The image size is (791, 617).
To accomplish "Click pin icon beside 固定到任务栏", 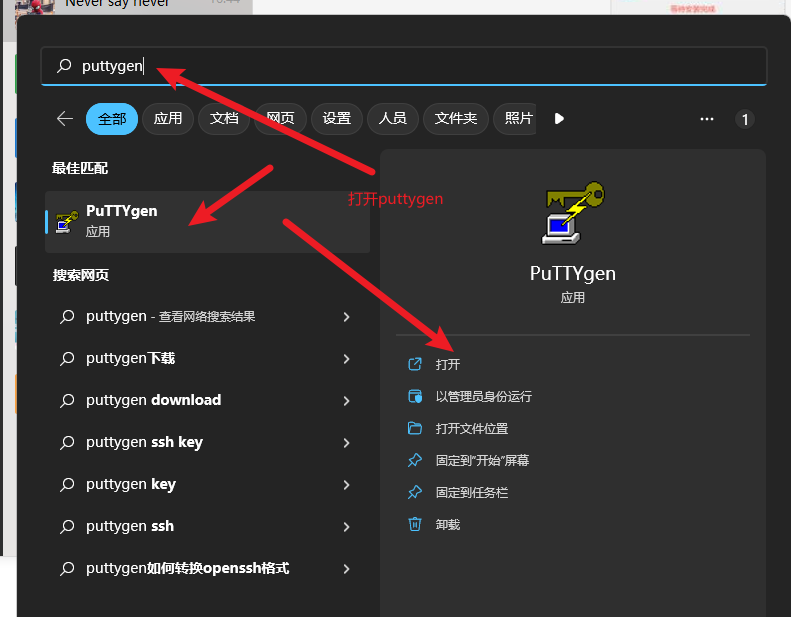I will (x=415, y=492).
